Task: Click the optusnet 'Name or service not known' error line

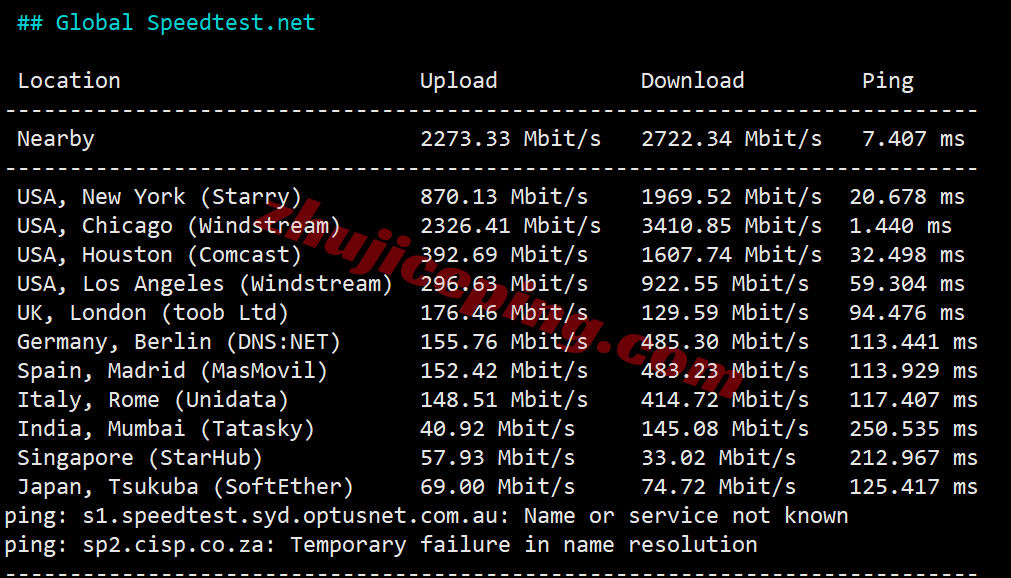Action: (426, 516)
